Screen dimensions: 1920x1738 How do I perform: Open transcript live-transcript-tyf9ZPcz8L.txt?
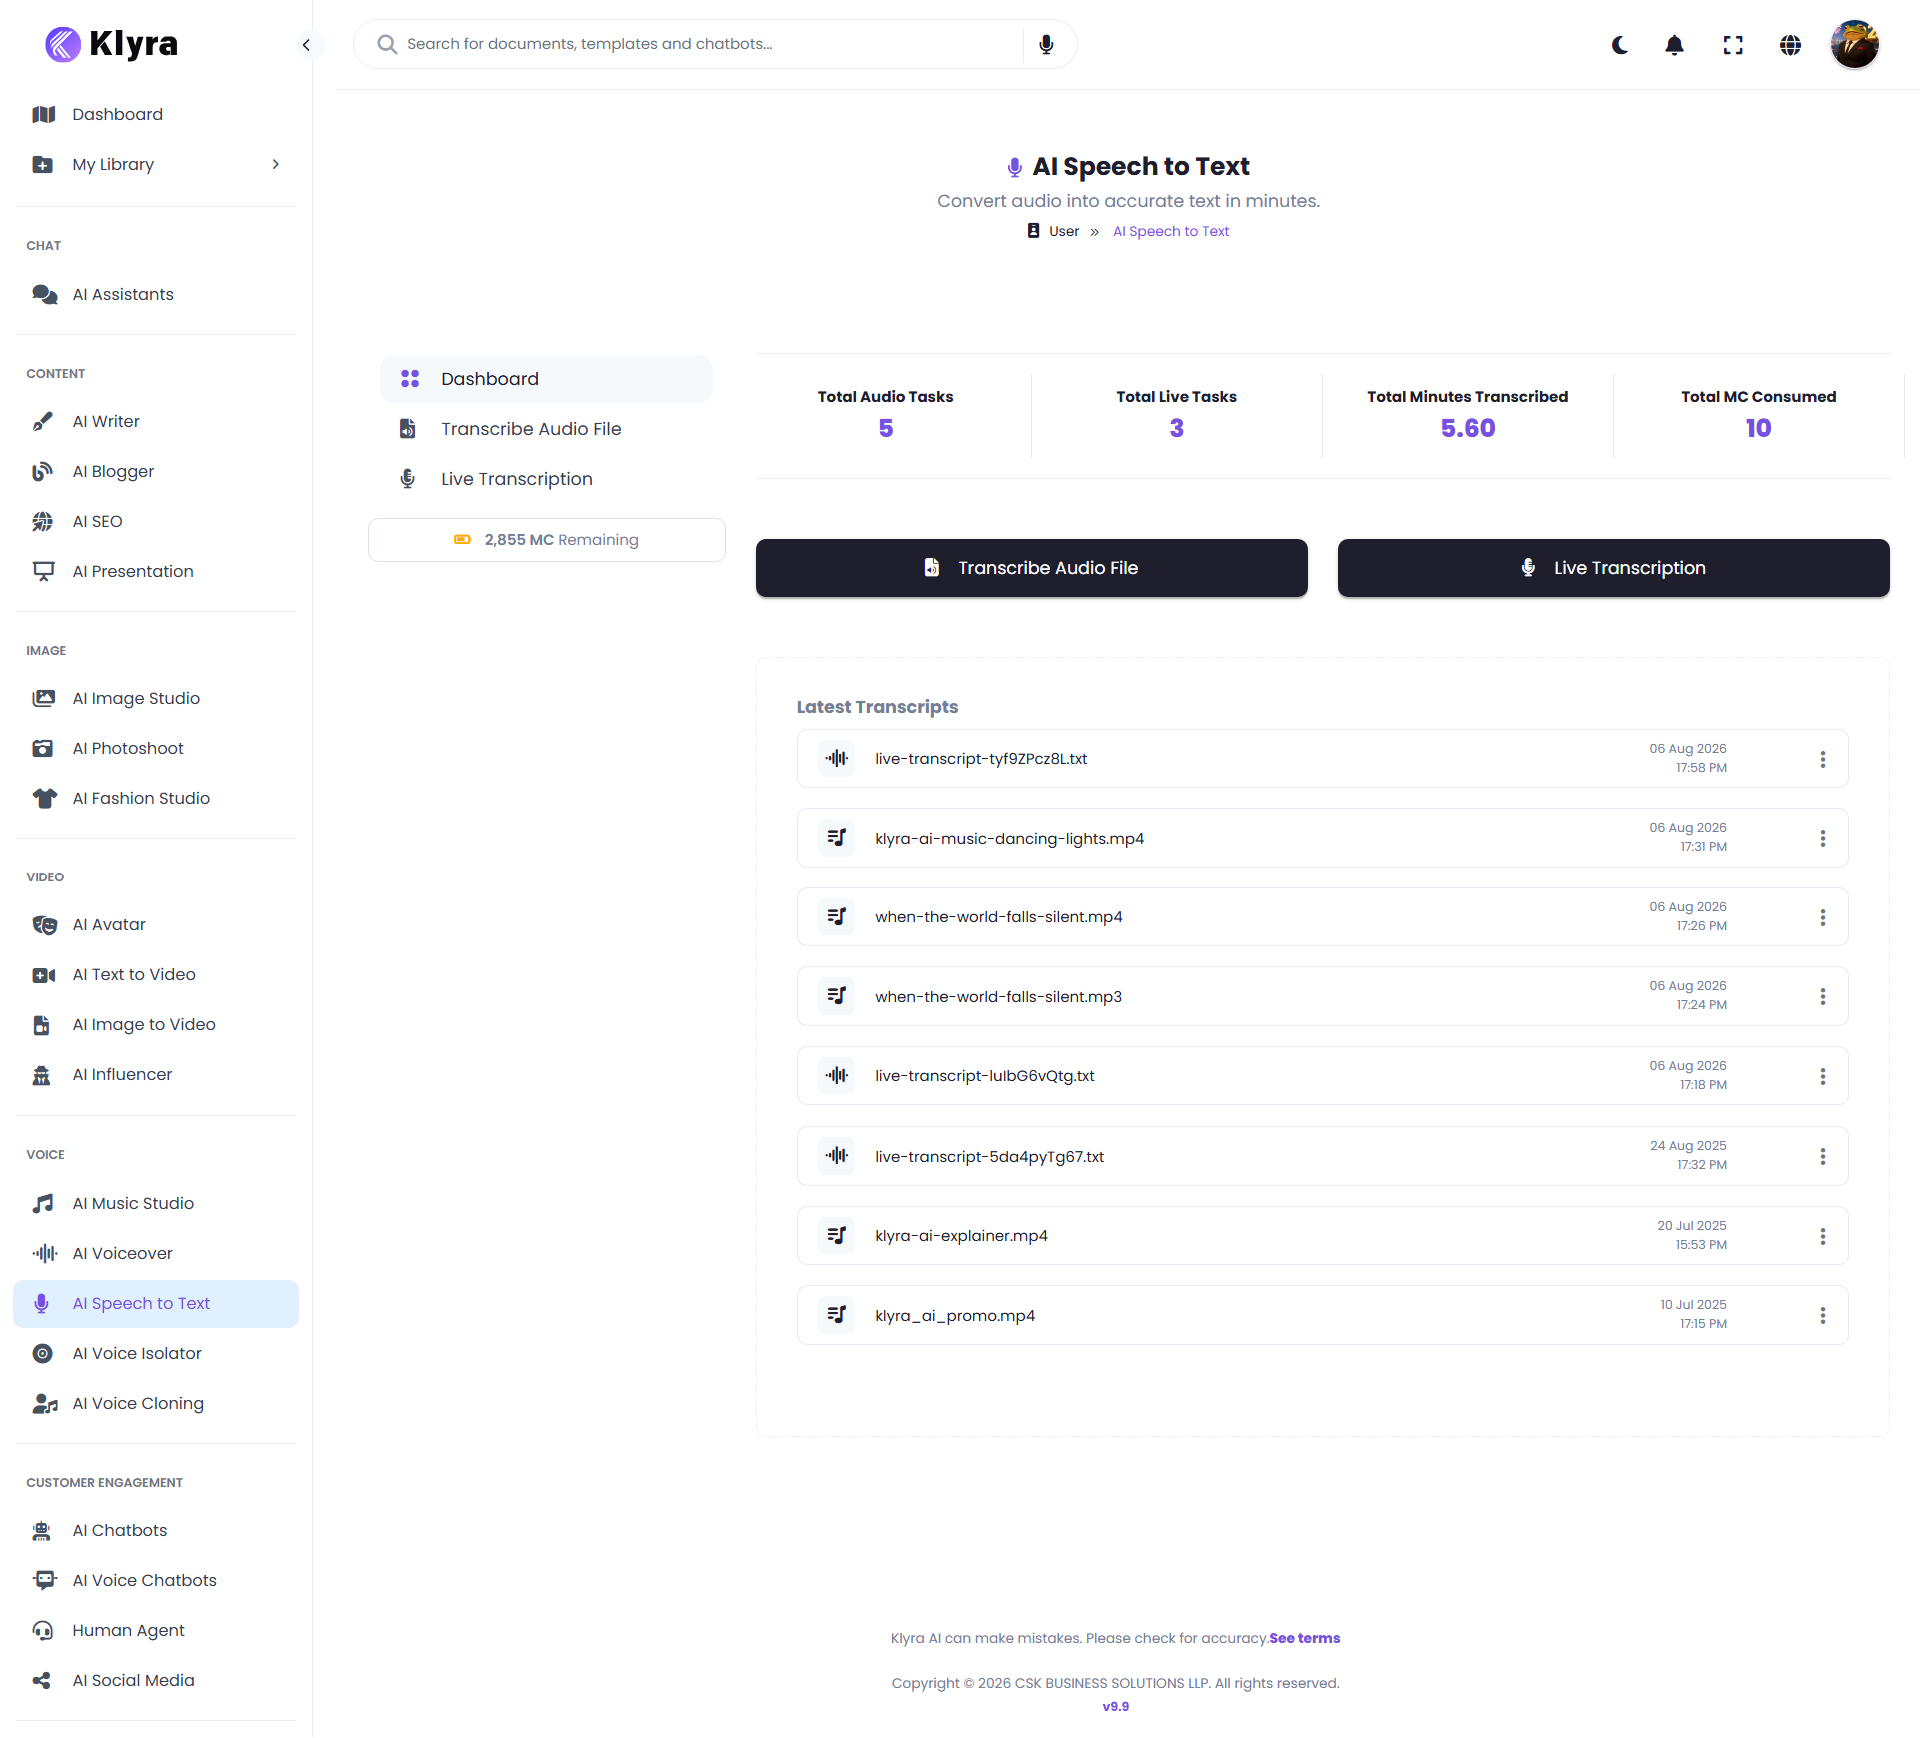(x=981, y=759)
